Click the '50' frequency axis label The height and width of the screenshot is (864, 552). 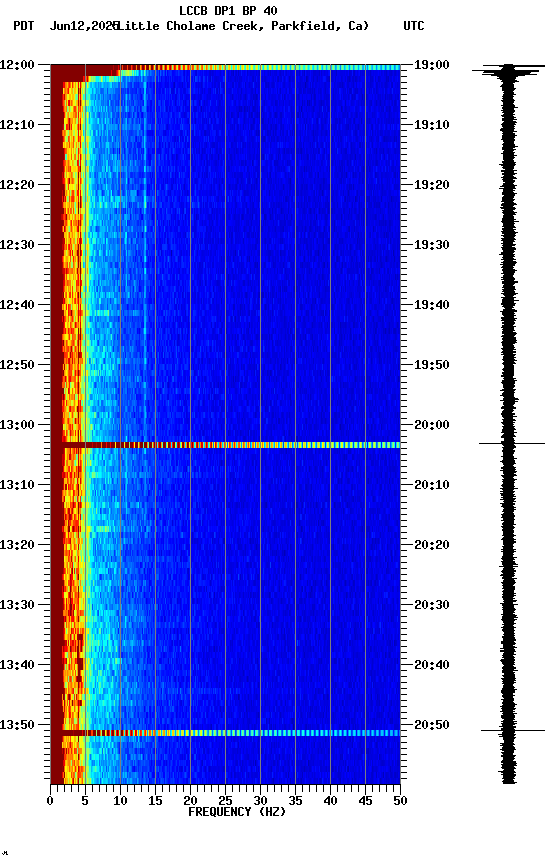[x=400, y=801]
